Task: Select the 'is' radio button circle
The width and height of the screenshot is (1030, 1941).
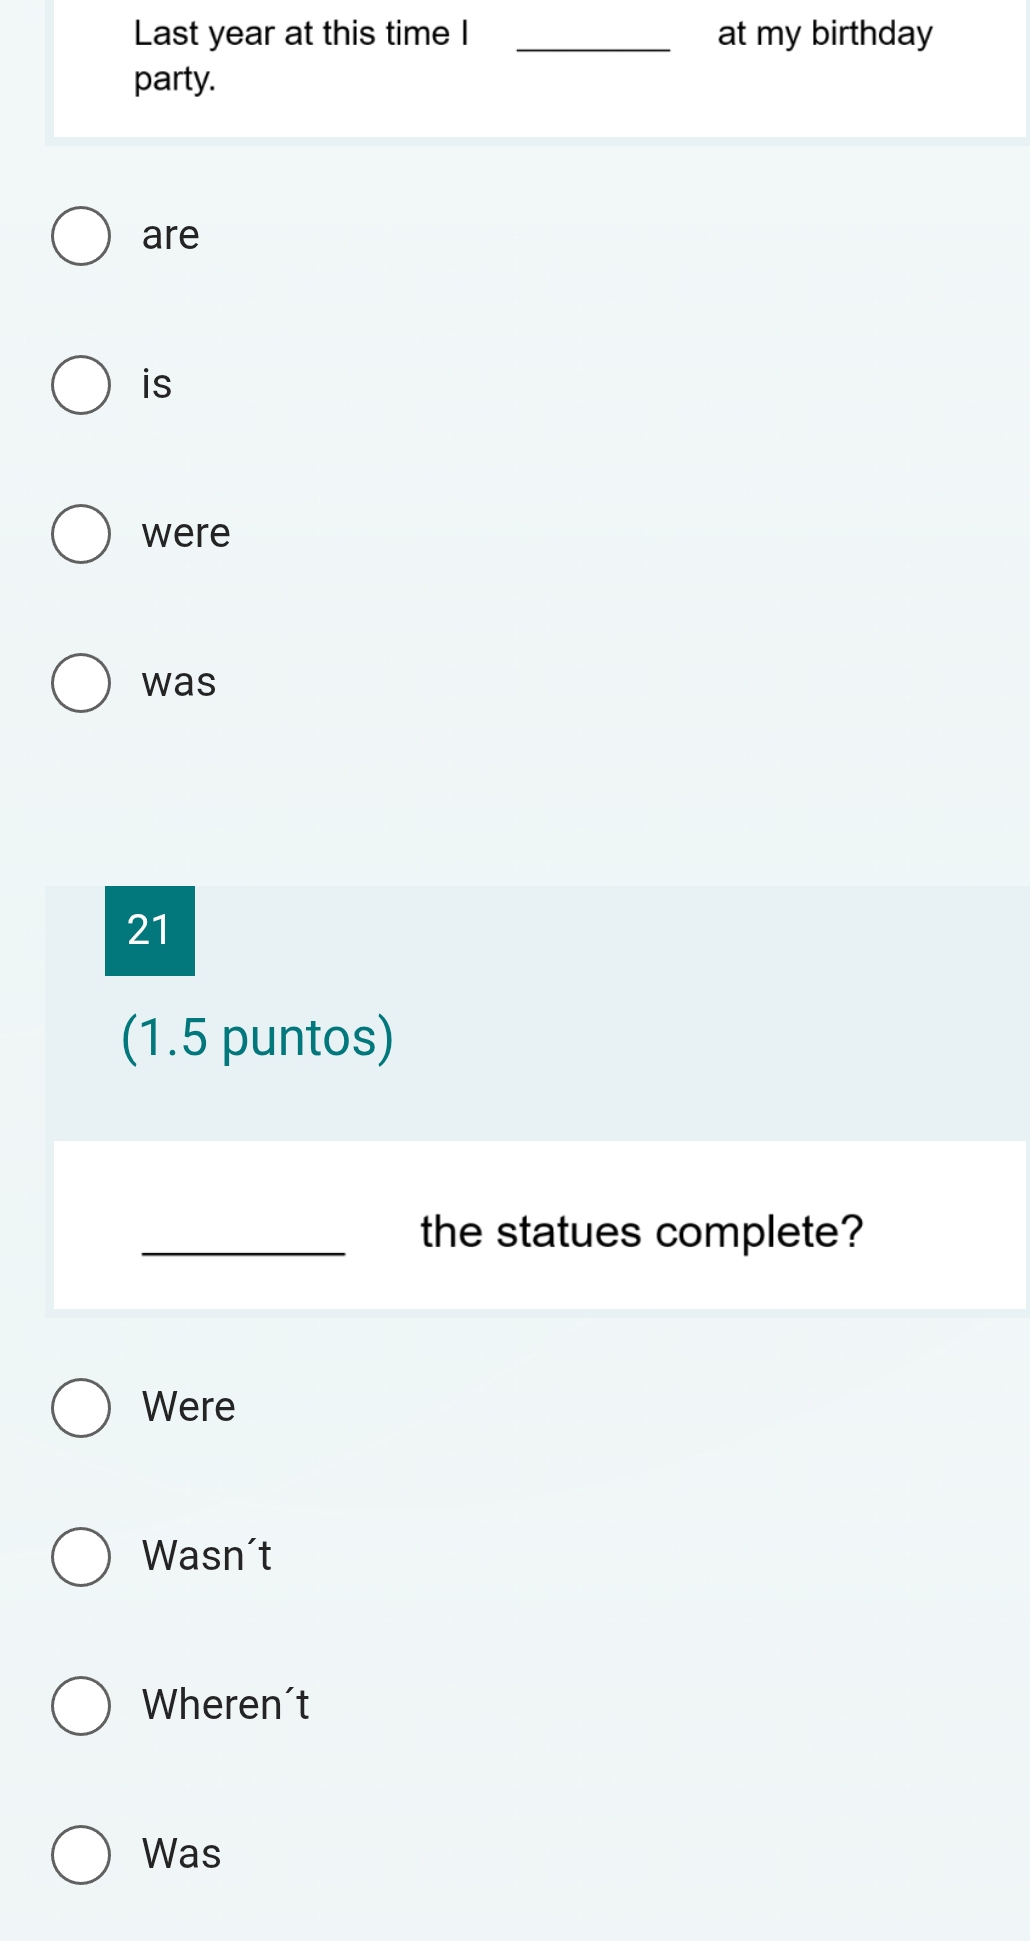Action: click(81, 385)
